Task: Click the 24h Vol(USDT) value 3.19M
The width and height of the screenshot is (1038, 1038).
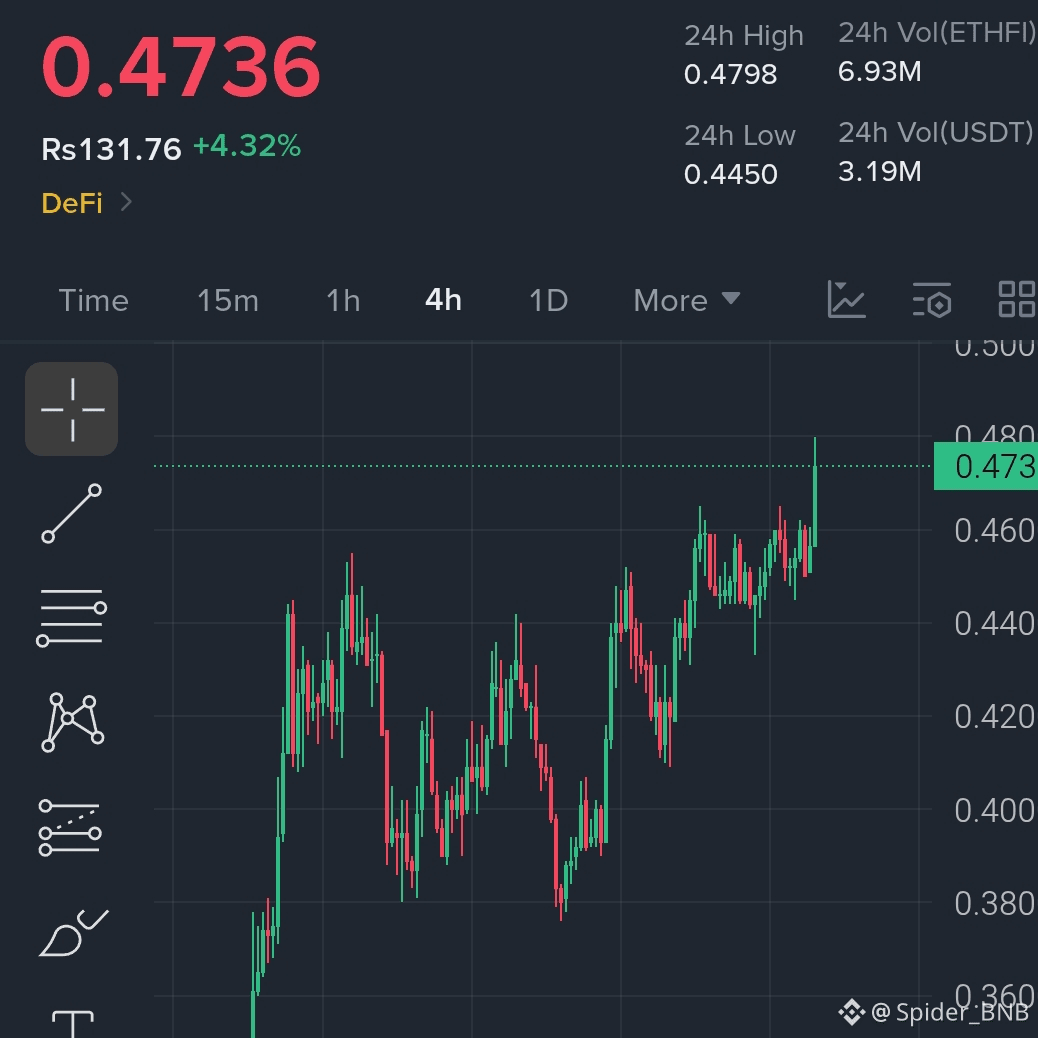Action: click(x=879, y=171)
